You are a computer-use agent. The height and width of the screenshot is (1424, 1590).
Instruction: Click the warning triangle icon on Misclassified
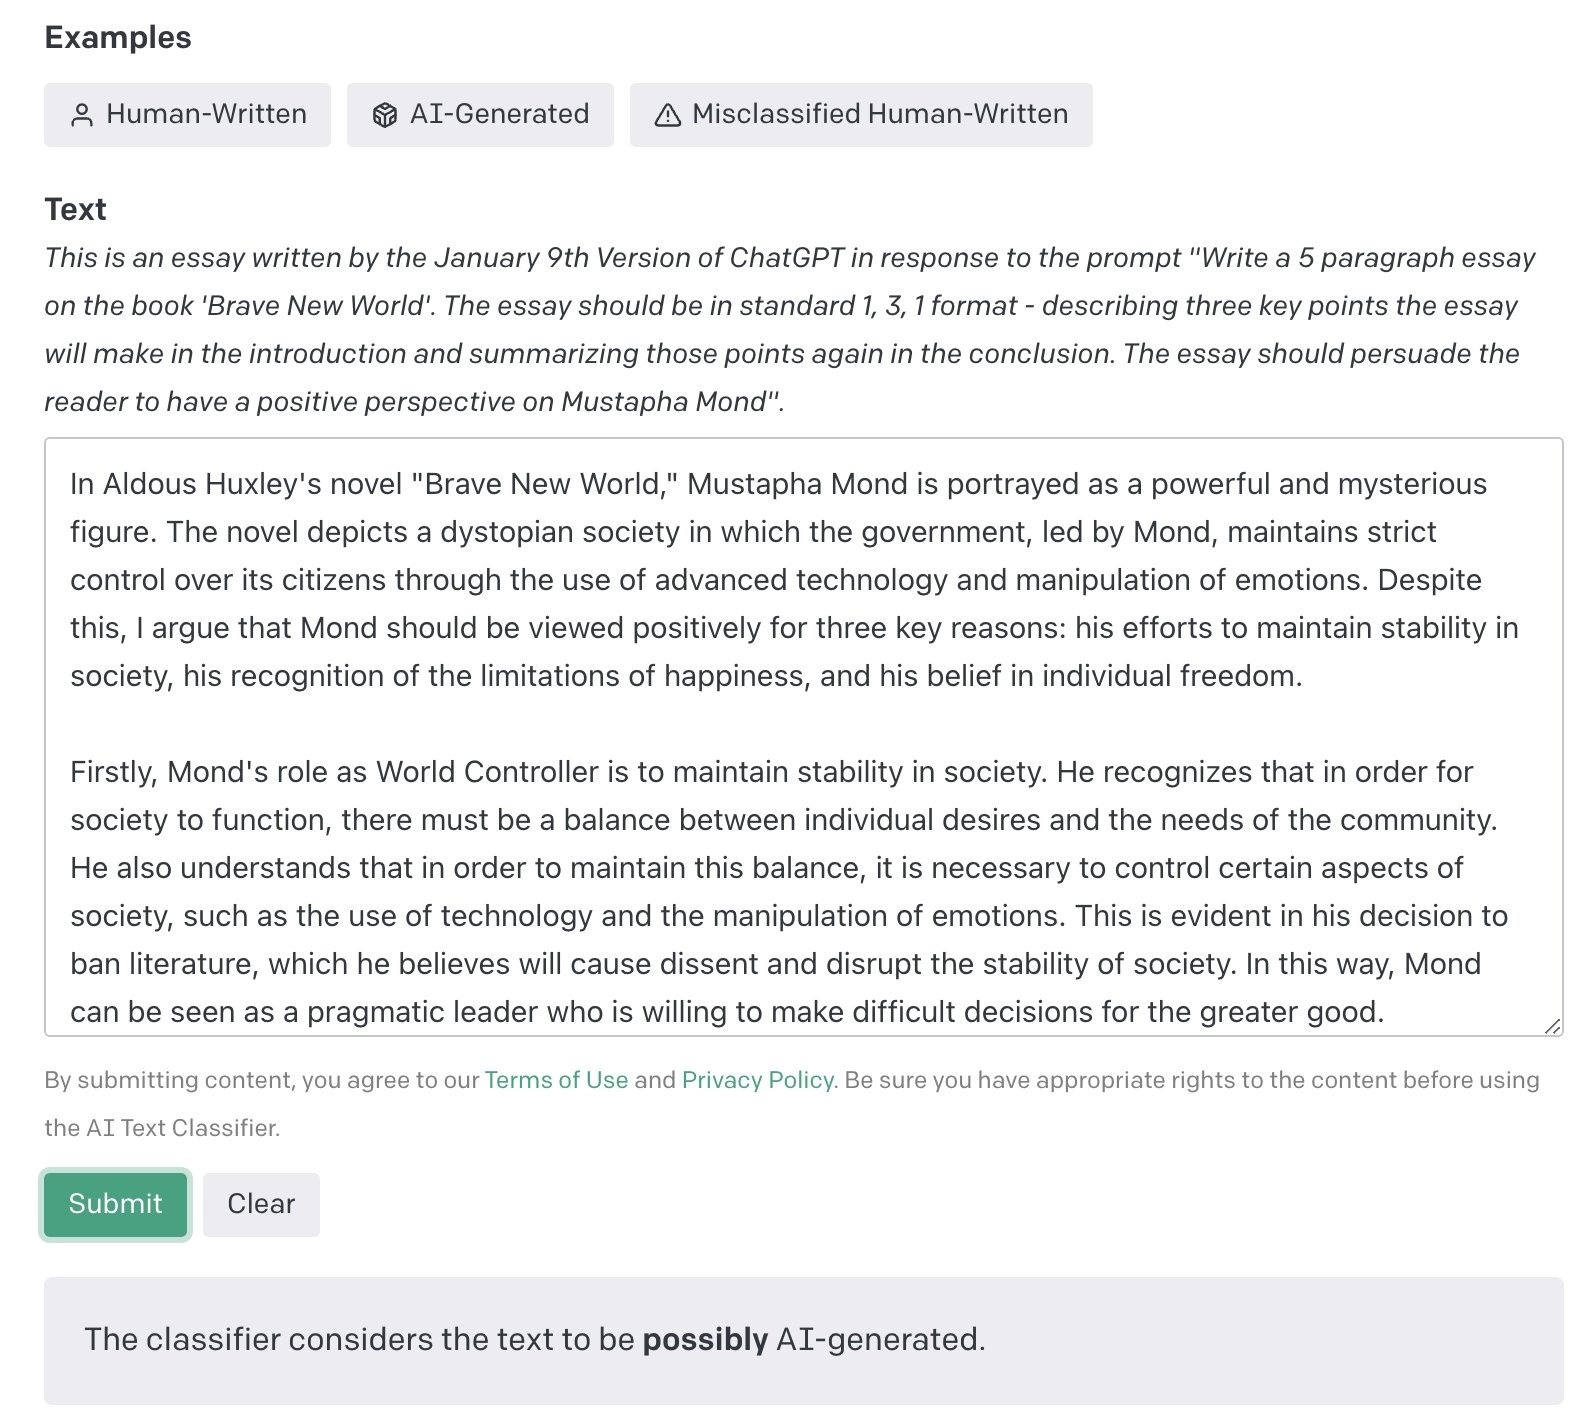667,115
